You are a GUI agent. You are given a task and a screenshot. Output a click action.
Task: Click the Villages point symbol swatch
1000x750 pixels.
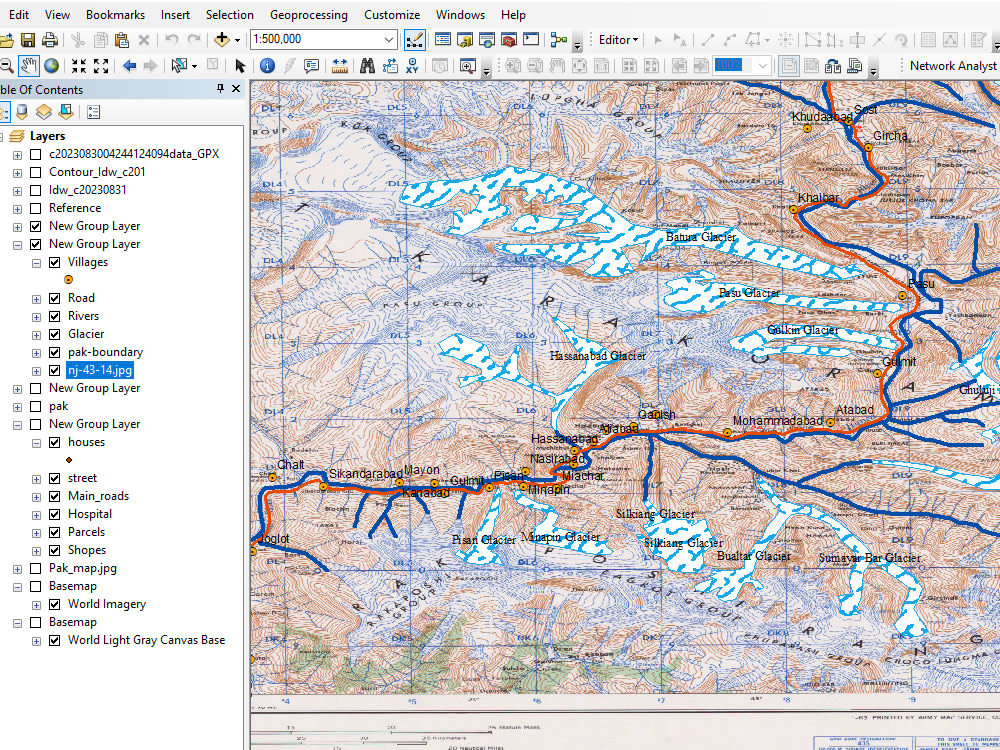click(x=67, y=279)
